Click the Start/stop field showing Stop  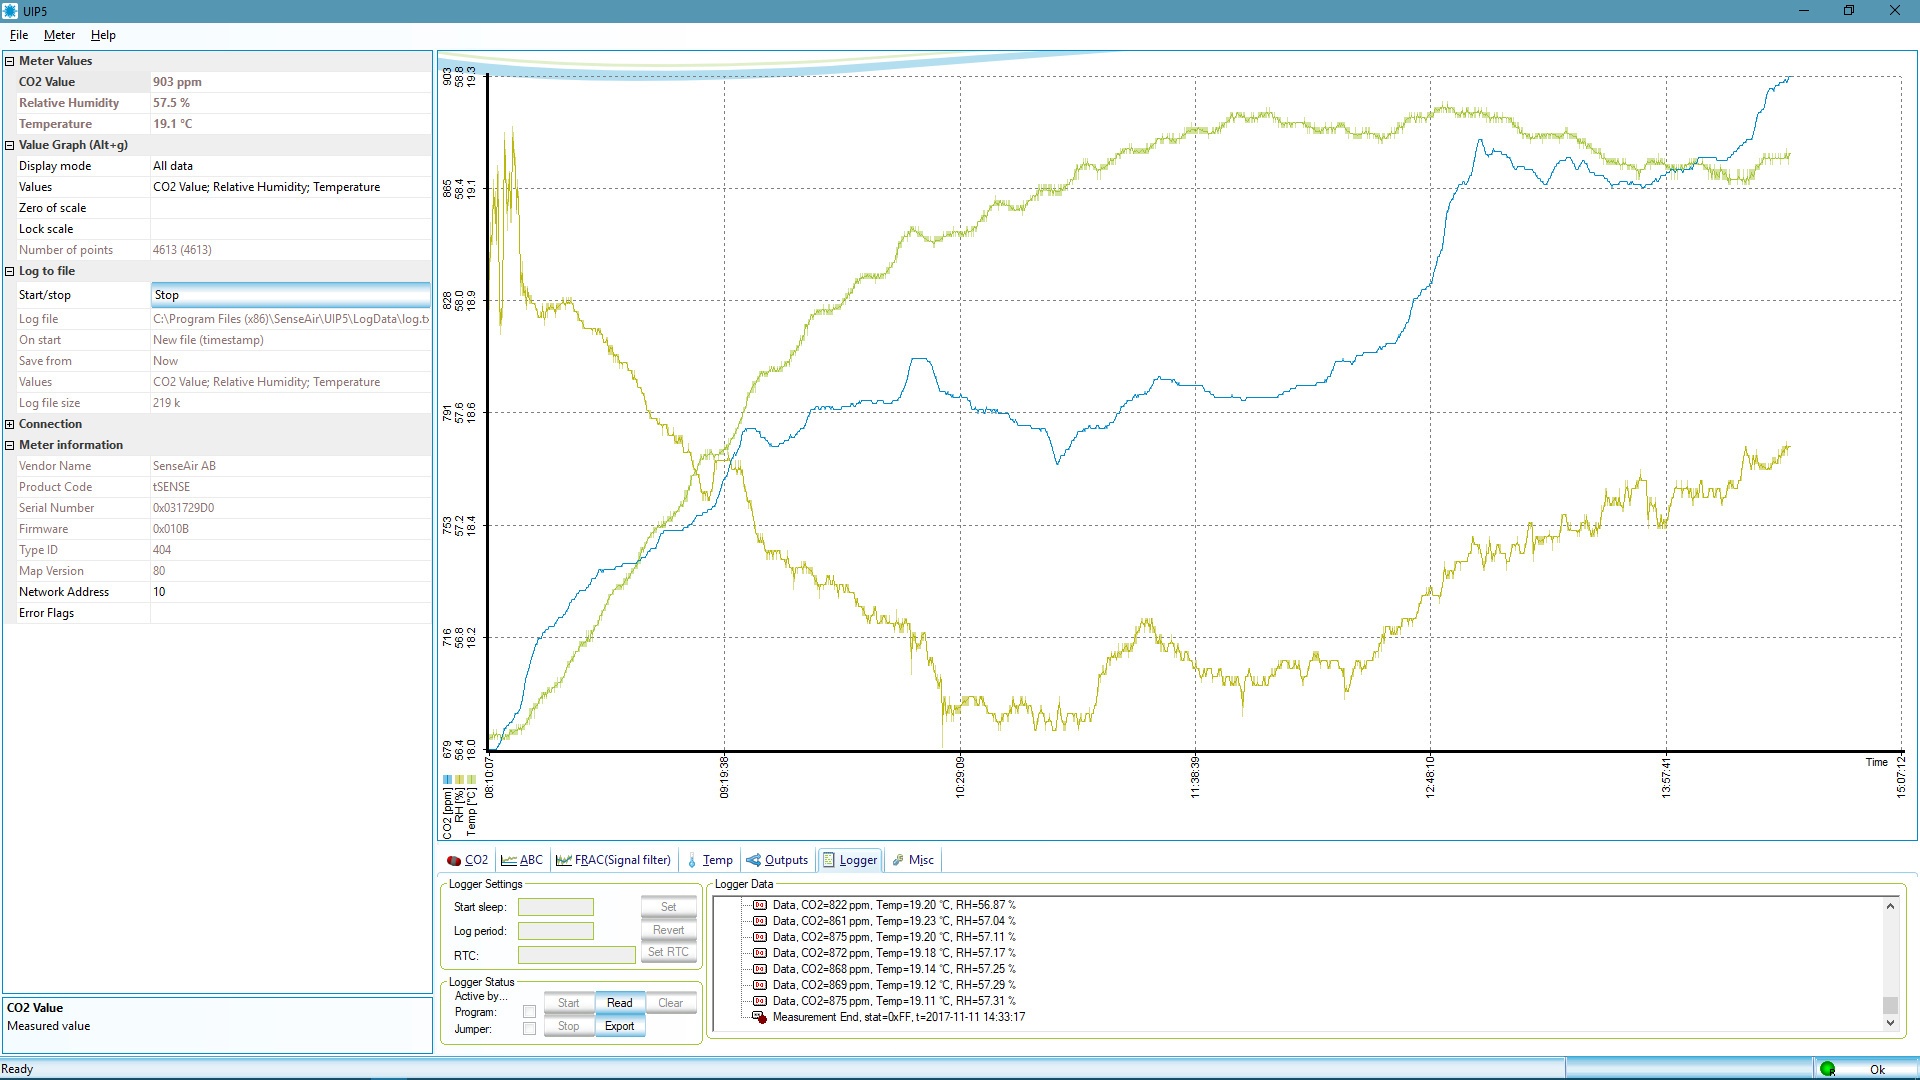[290, 295]
